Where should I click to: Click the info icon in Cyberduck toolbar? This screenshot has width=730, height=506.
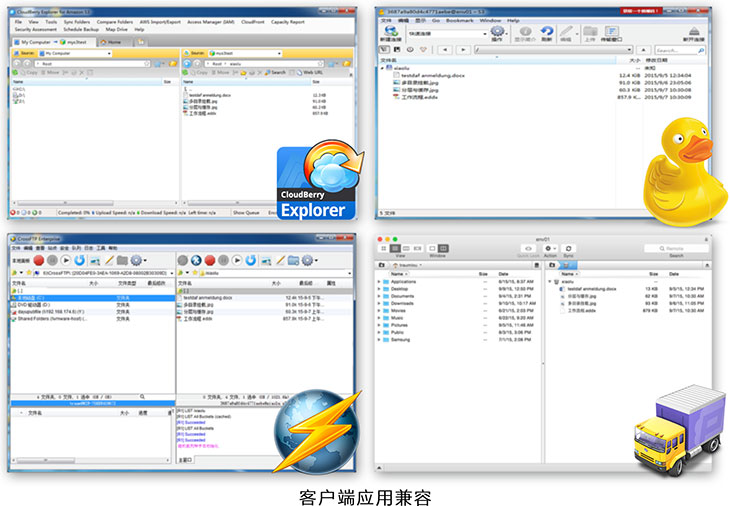pyautogui.click(x=526, y=32)
